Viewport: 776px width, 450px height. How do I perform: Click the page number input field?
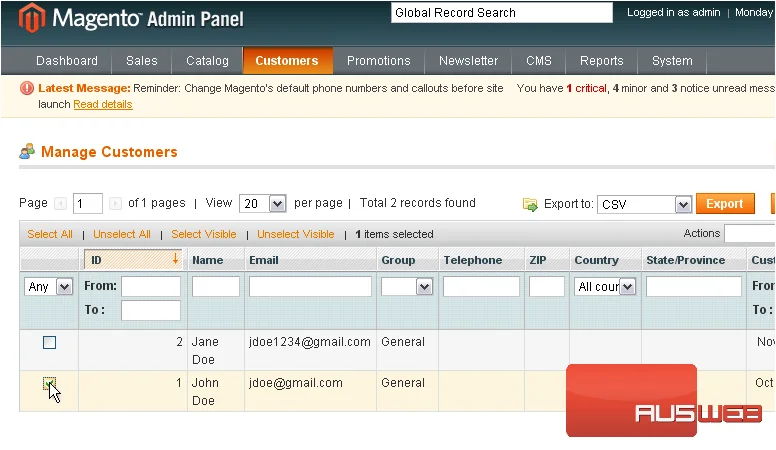(x=88, y=203)
